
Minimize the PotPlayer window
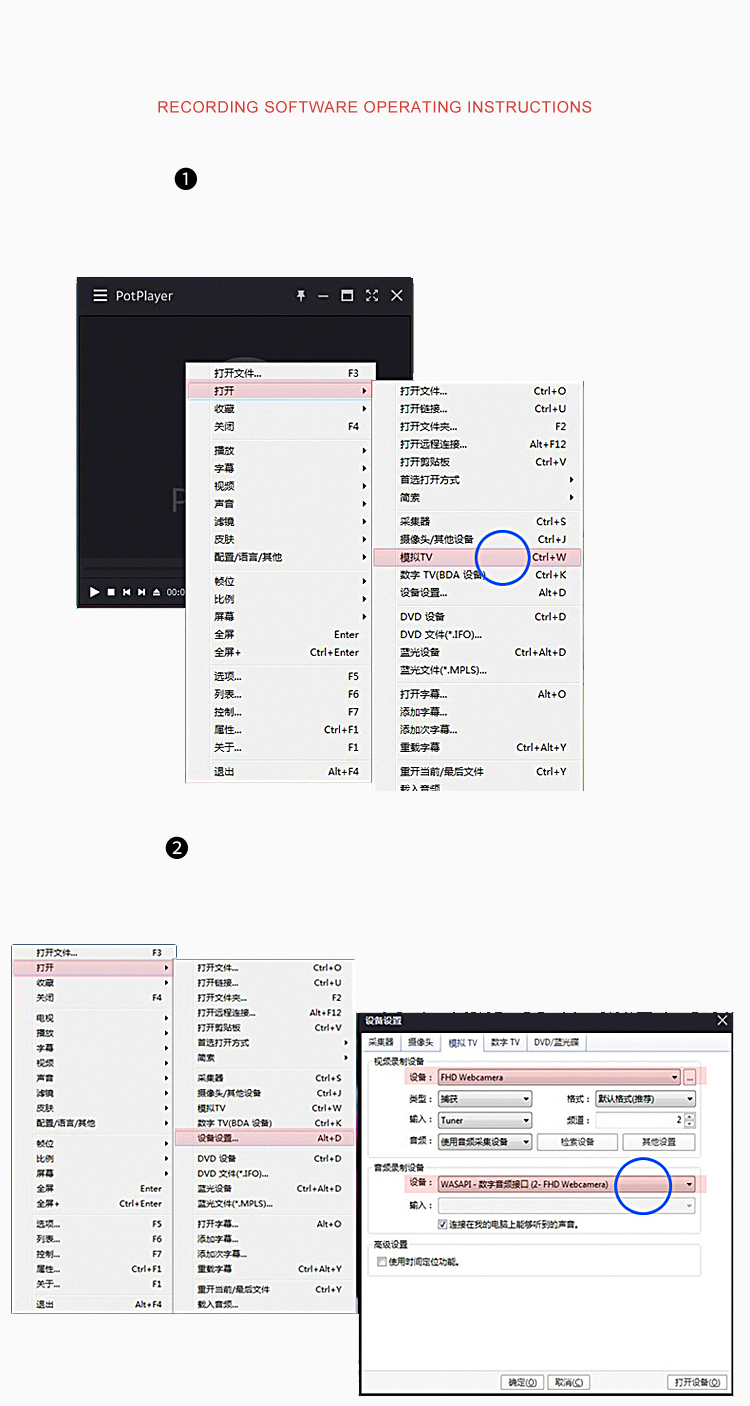click(x=323, y=296)
